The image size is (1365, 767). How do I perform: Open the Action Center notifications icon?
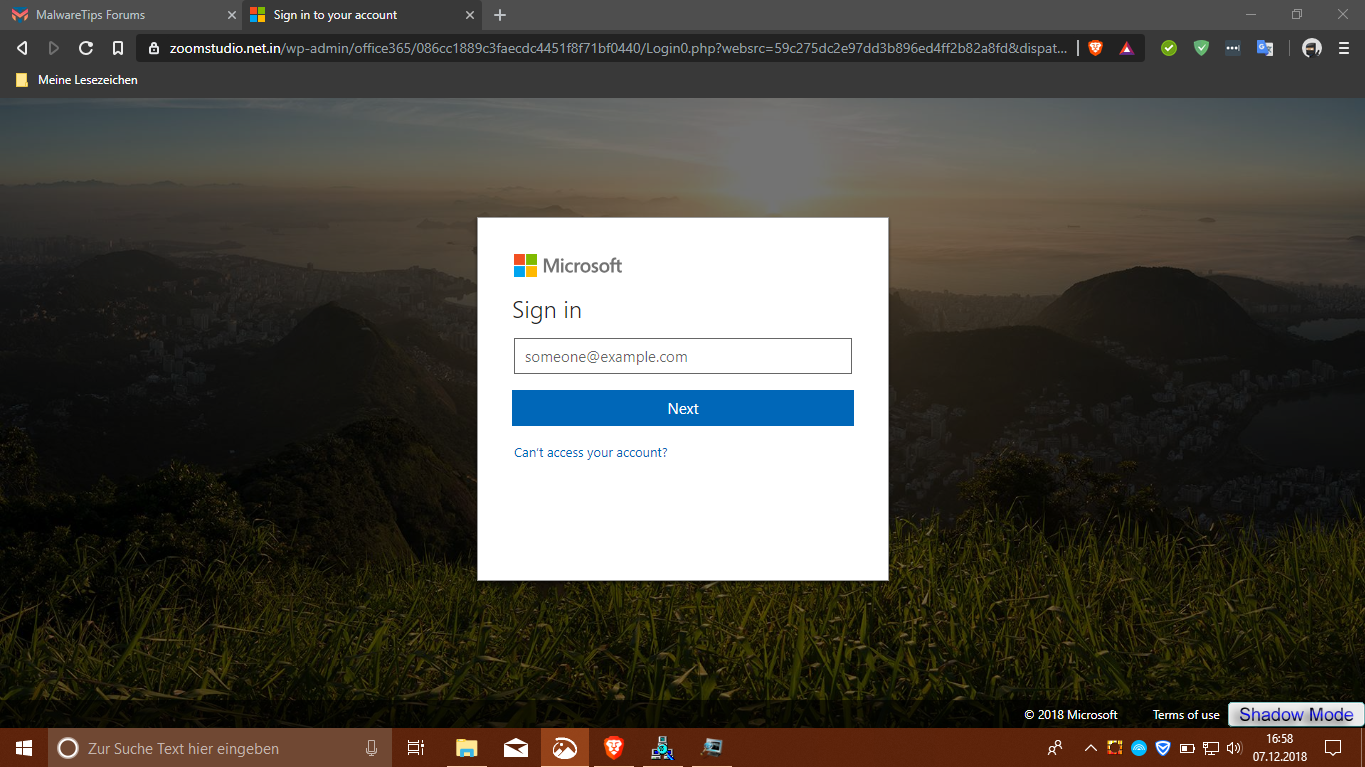tap(1333, 747)
